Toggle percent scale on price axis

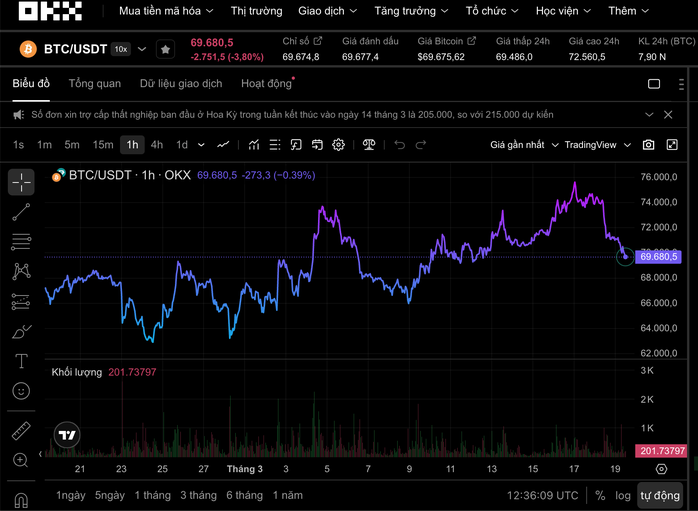600,495
